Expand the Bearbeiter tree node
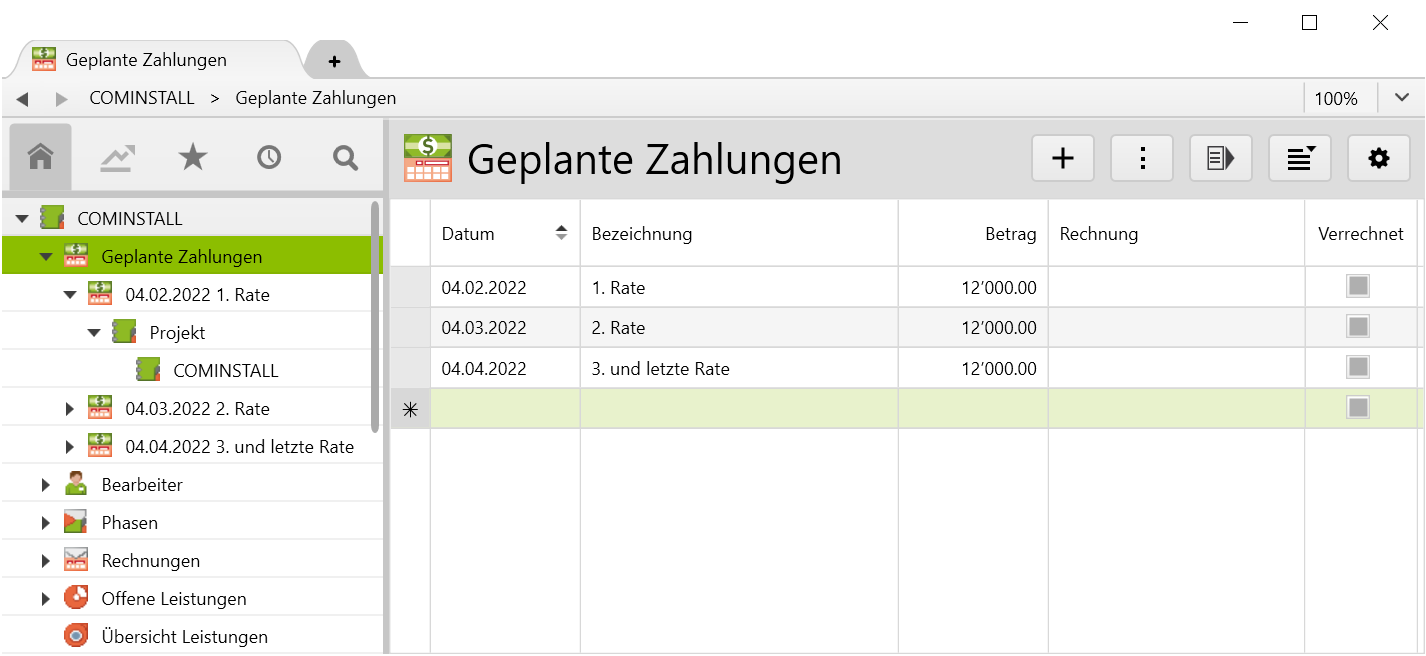 44,484
